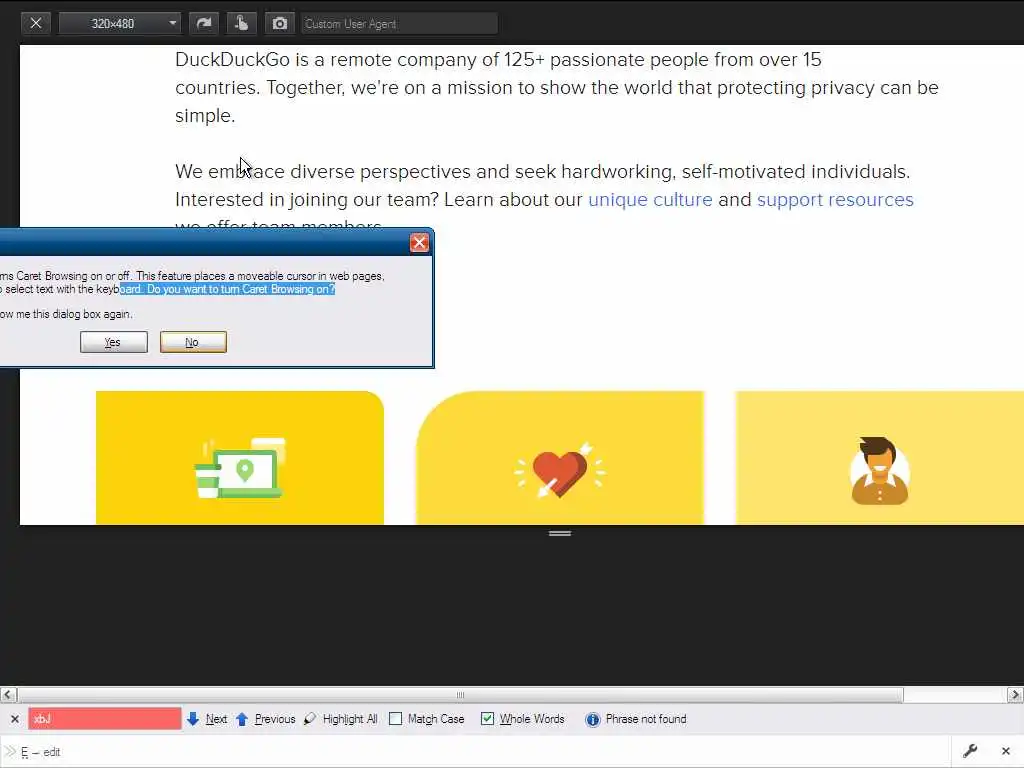Enable the Match Case checkbox
This screenshot has height=768, width=1024.
(x=396, y=719)
